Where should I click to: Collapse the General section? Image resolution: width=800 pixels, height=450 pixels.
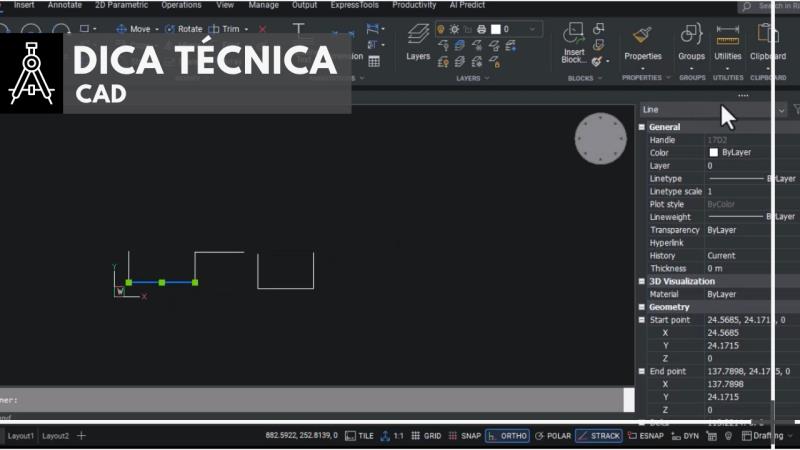[x=642, y=127]
